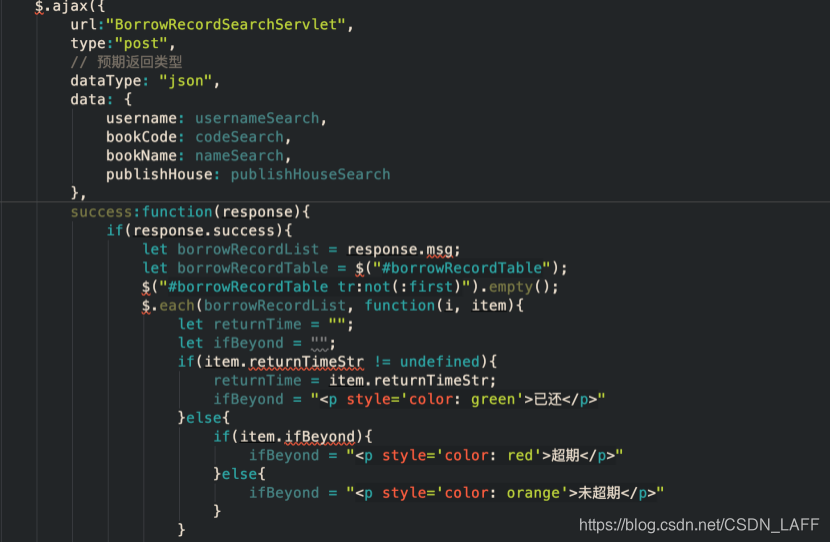
Task: Click the undefined keyword
Action: pyautogui.click(x=440, y=362)
